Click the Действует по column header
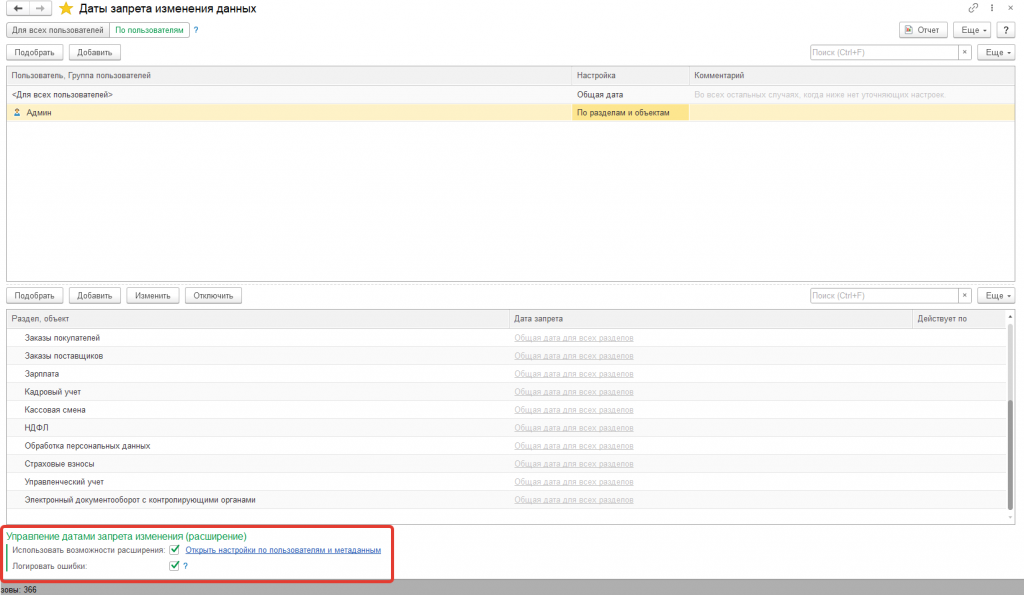This screenshot has width=1024, height=595. coord(959,319)
